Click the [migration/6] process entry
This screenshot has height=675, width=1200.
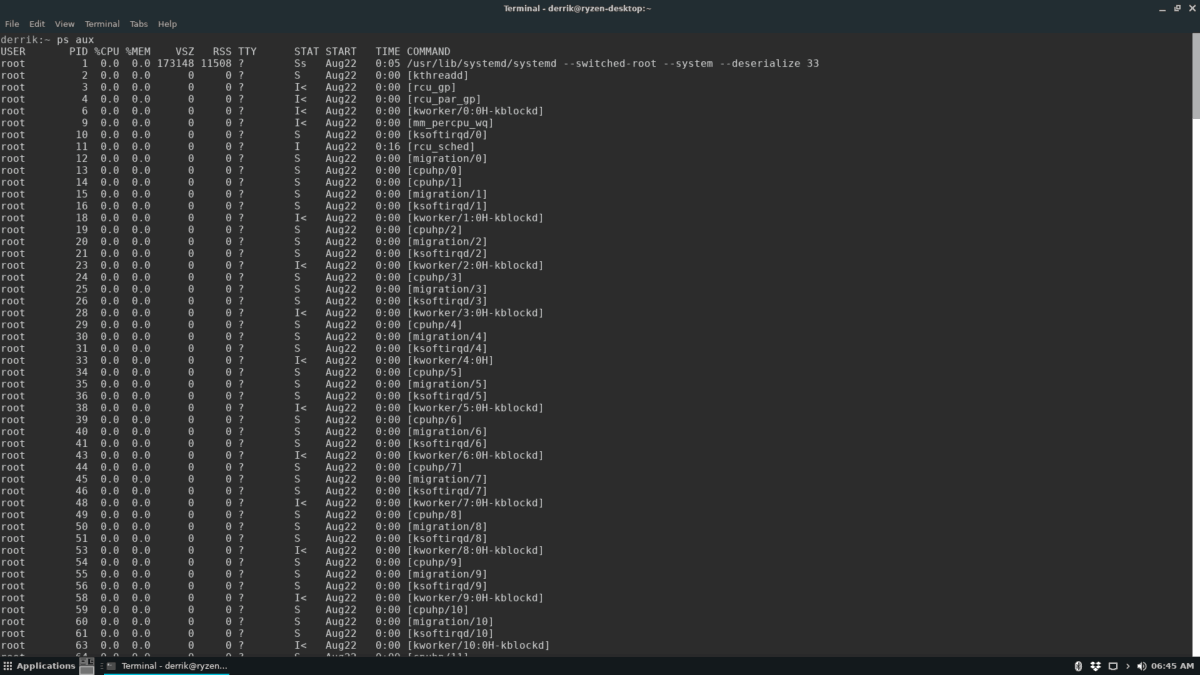pyautogui.click(x=447, y=432)
